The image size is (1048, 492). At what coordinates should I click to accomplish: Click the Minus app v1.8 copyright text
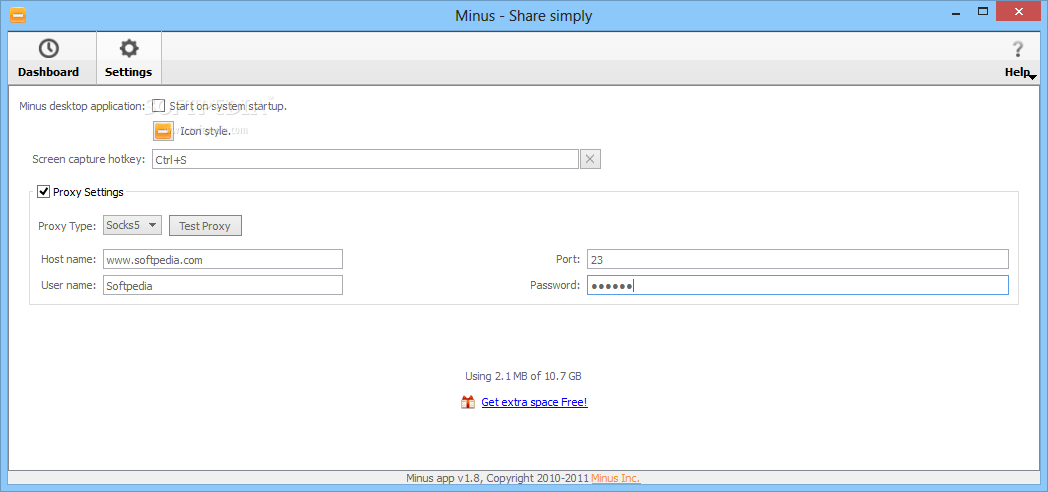(497, 478)
